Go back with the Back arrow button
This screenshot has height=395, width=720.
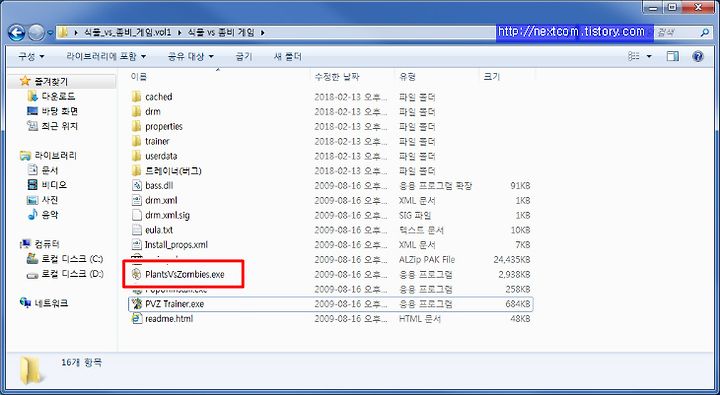17,33
